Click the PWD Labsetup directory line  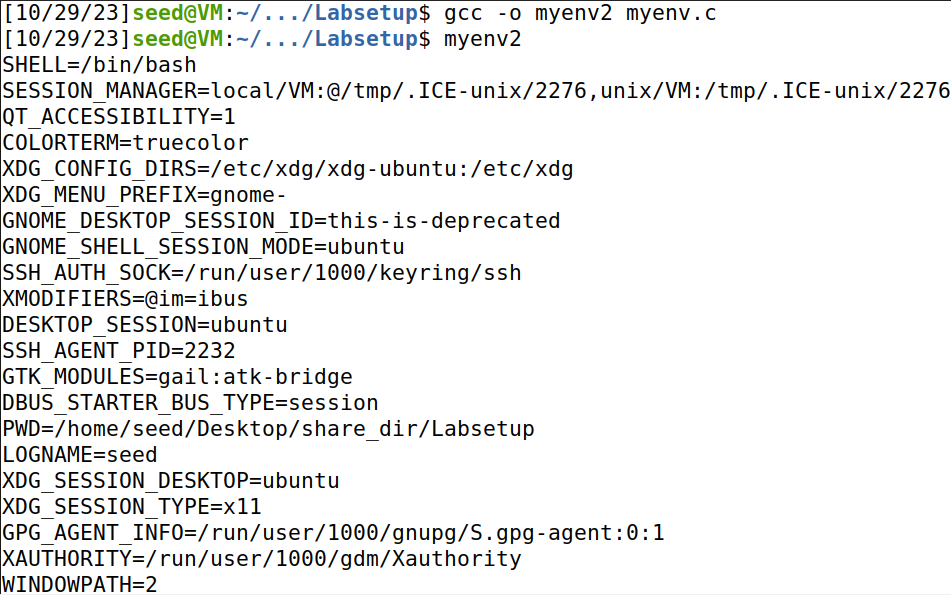click(x=268, y=429)
